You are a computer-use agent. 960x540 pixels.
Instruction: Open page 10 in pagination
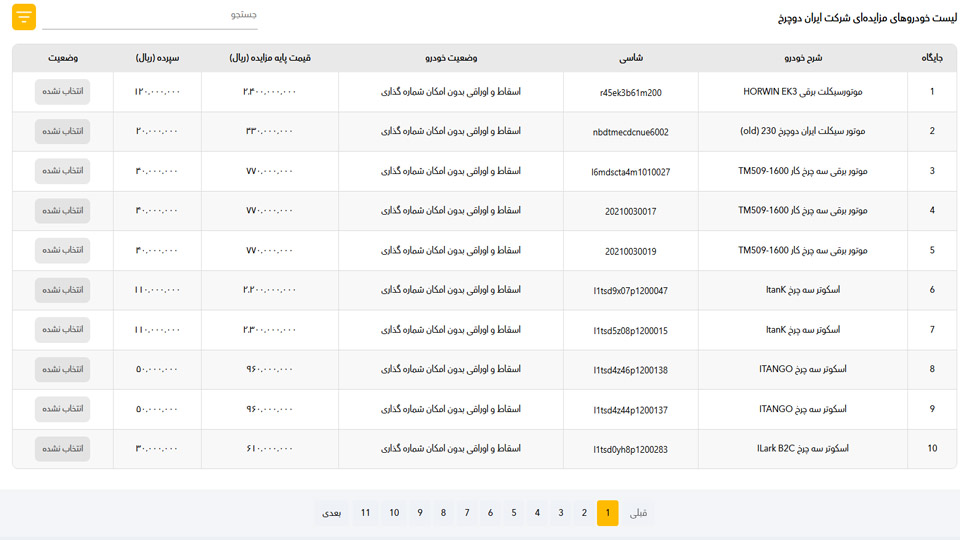coord(394,513)
